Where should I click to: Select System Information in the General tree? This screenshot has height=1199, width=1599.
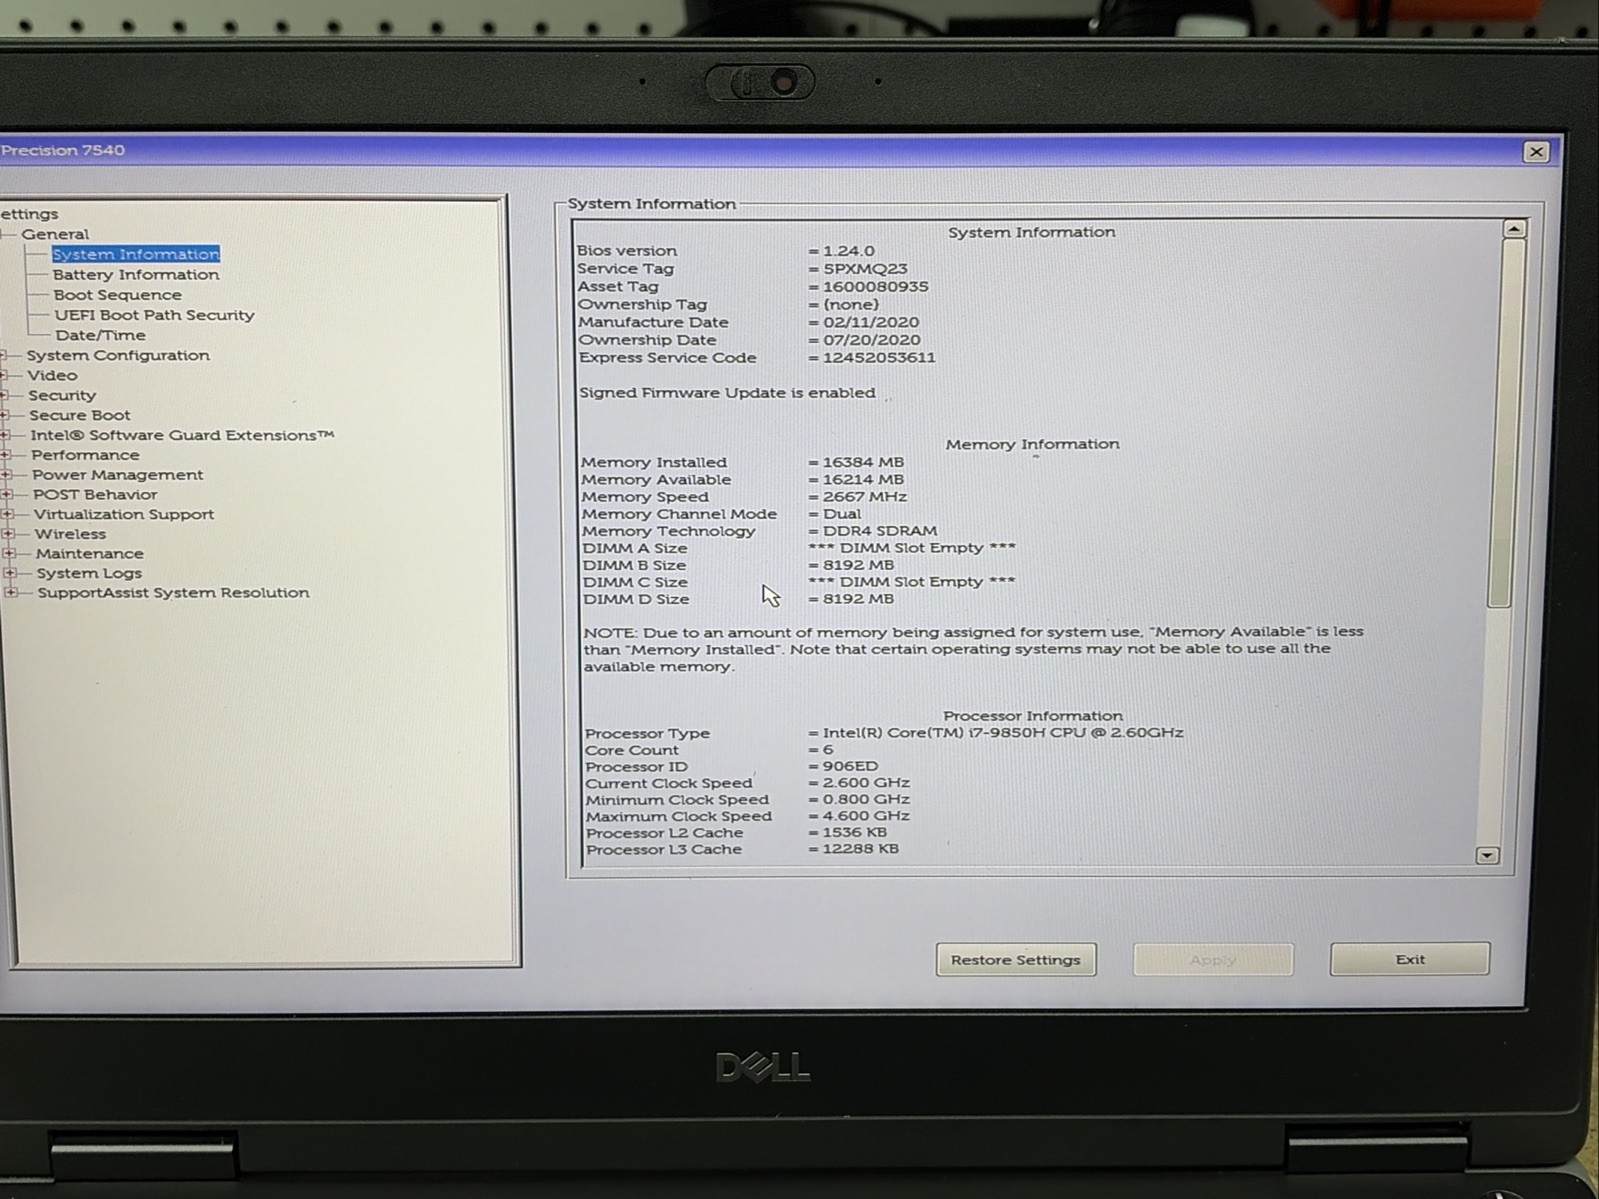point(136,254)
